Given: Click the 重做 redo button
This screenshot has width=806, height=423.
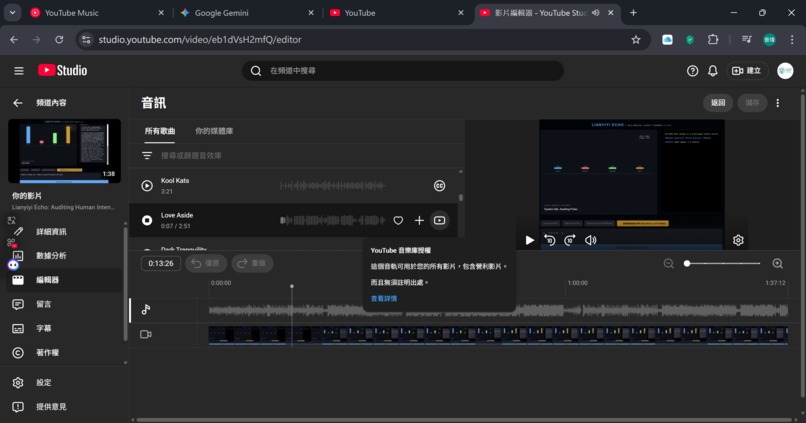Looking at the screenshot, I should click(x=252, y=264).
